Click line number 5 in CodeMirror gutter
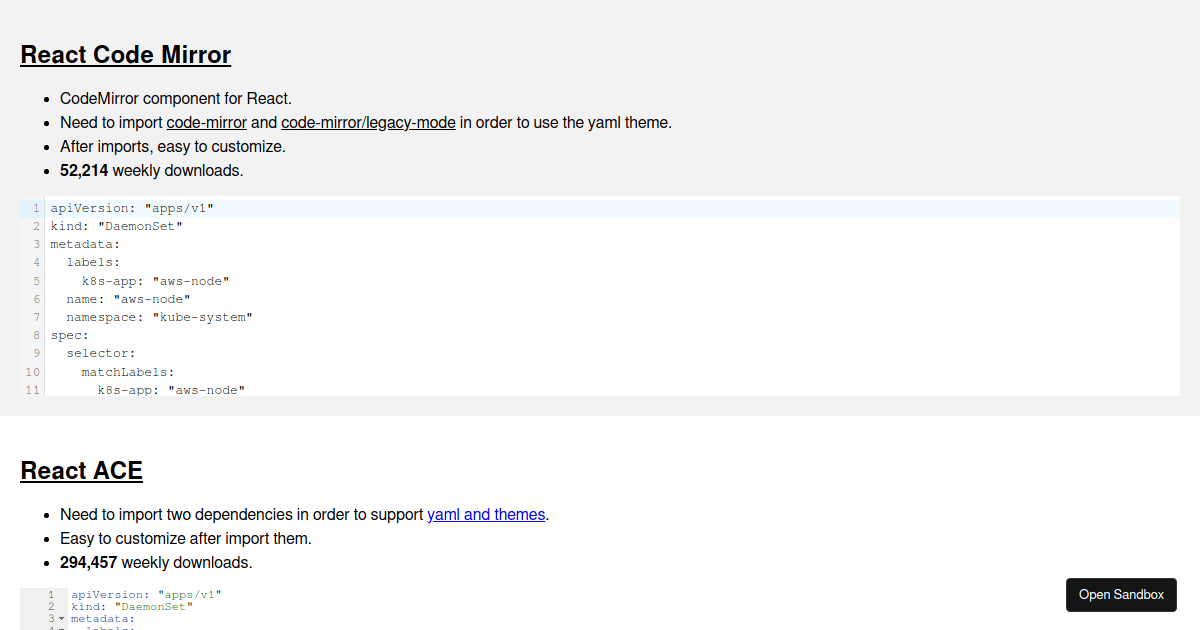 coord(35,281)
